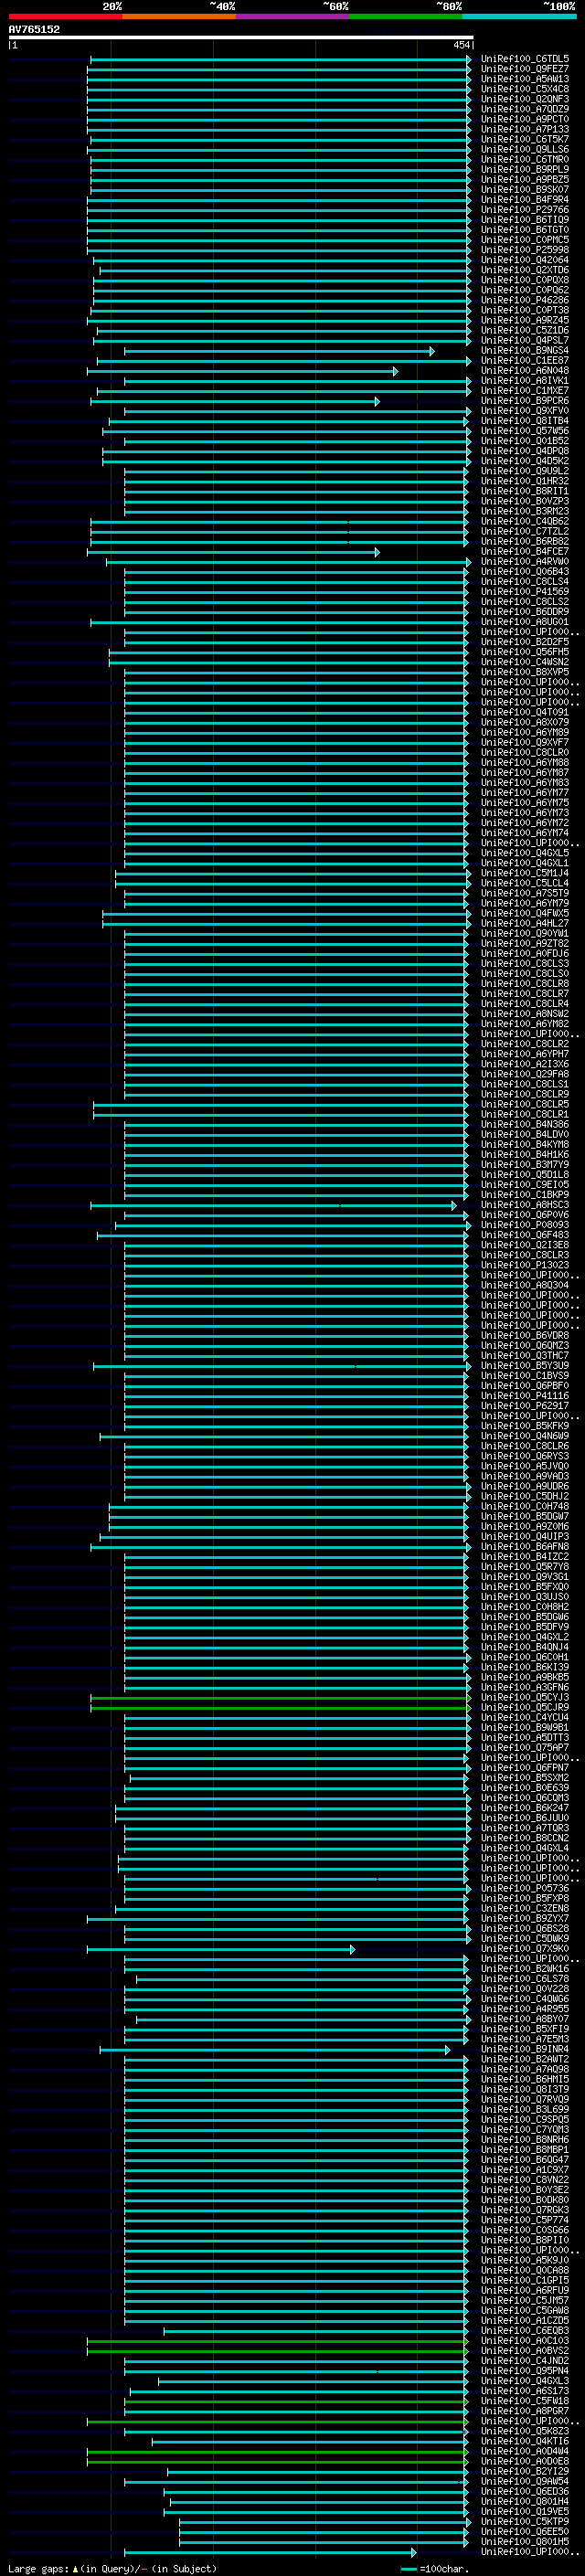The height and width of the screenshot is (2576, 585).
Task: Click the alignment bar for UniRef100_B9NGS4
Action: (x=279, y=351)
